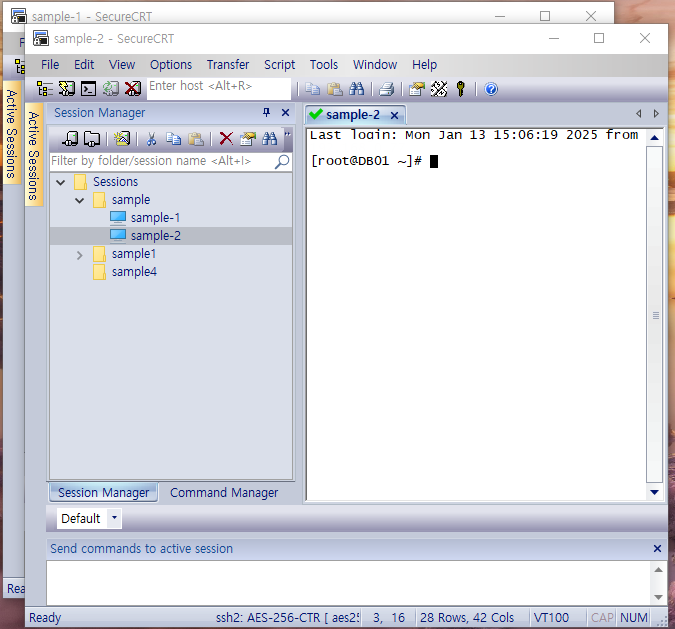
Task: Click Session Manager Copy icon
Action: pos(174,139)
